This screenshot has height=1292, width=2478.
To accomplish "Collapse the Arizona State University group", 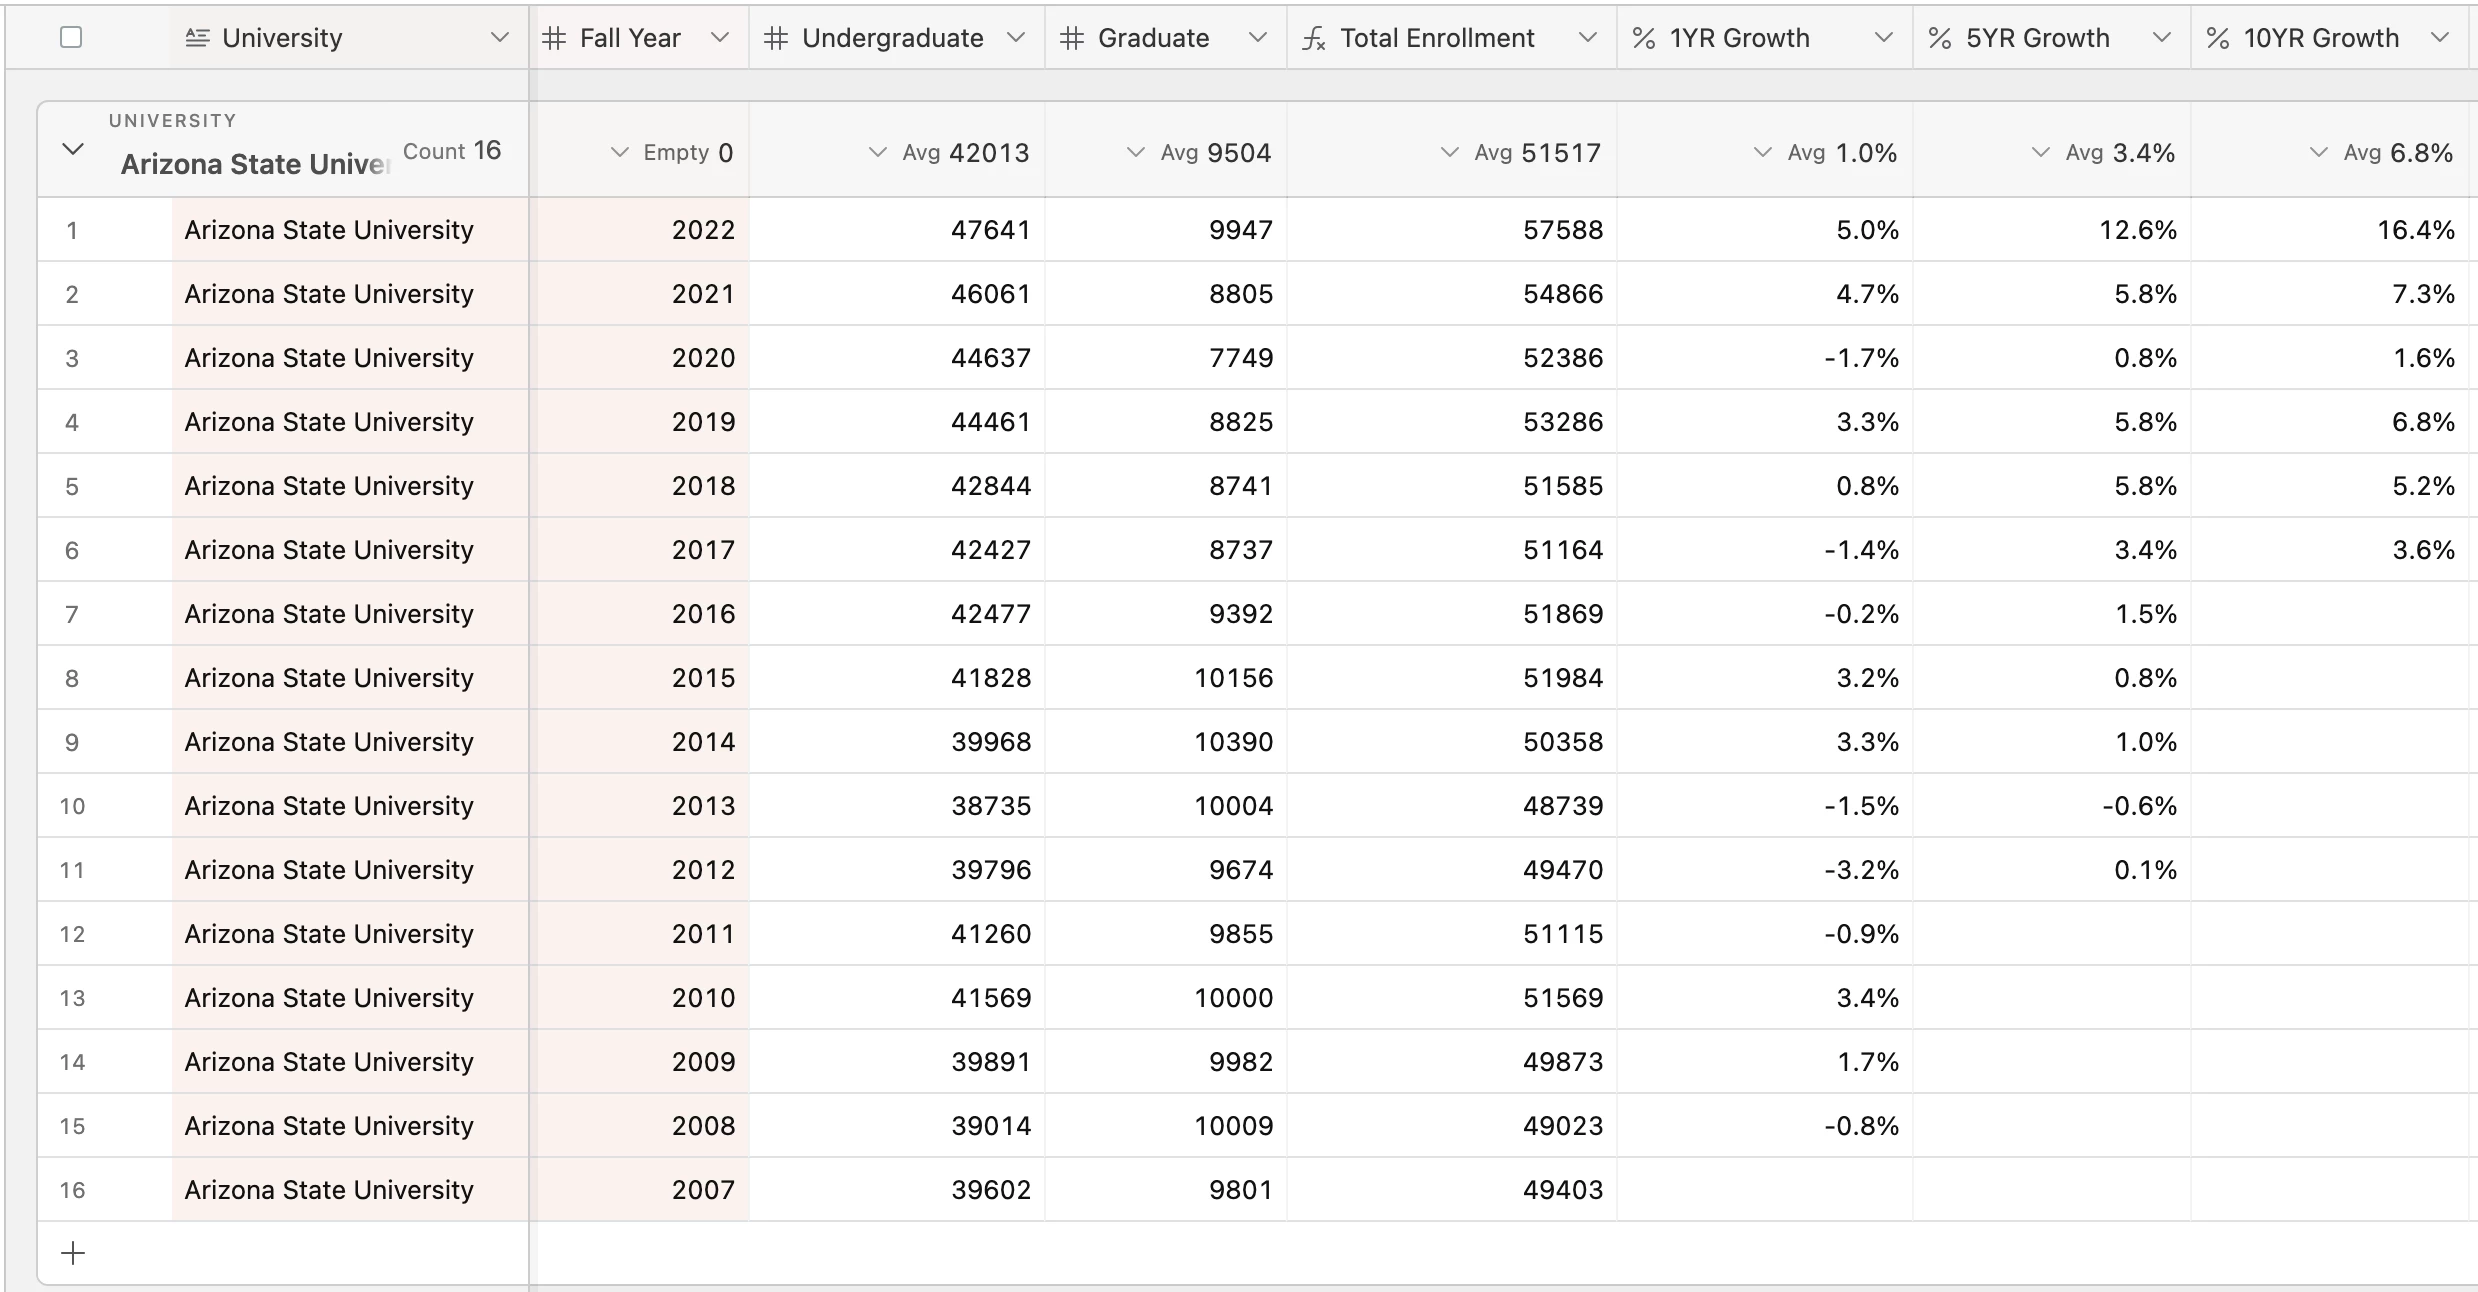I will point(73,150).
